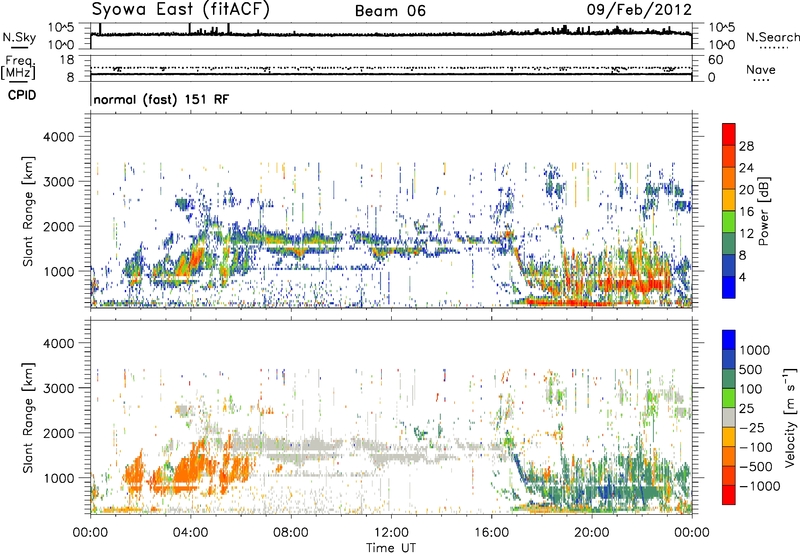This screenshot has width=800, height=554.
Task: Click the '04:00' time axis label
Action: point(190,533)
